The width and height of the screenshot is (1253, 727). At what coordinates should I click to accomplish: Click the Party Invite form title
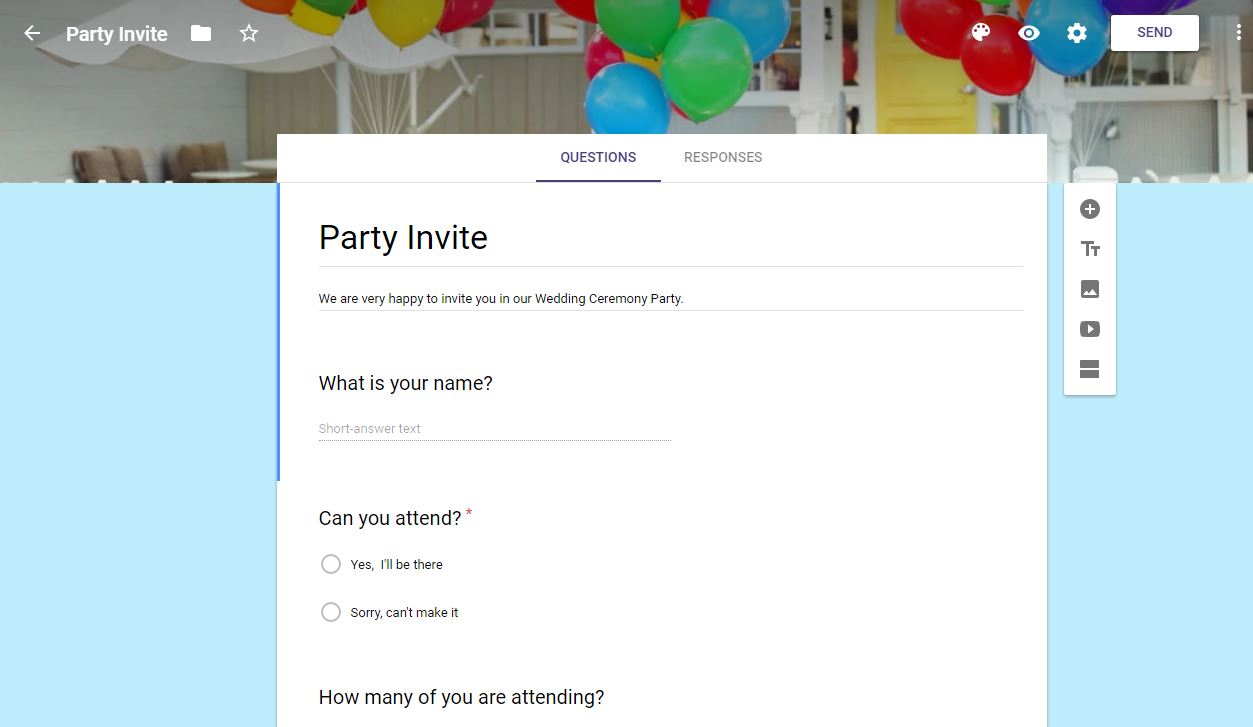(403, 238)
